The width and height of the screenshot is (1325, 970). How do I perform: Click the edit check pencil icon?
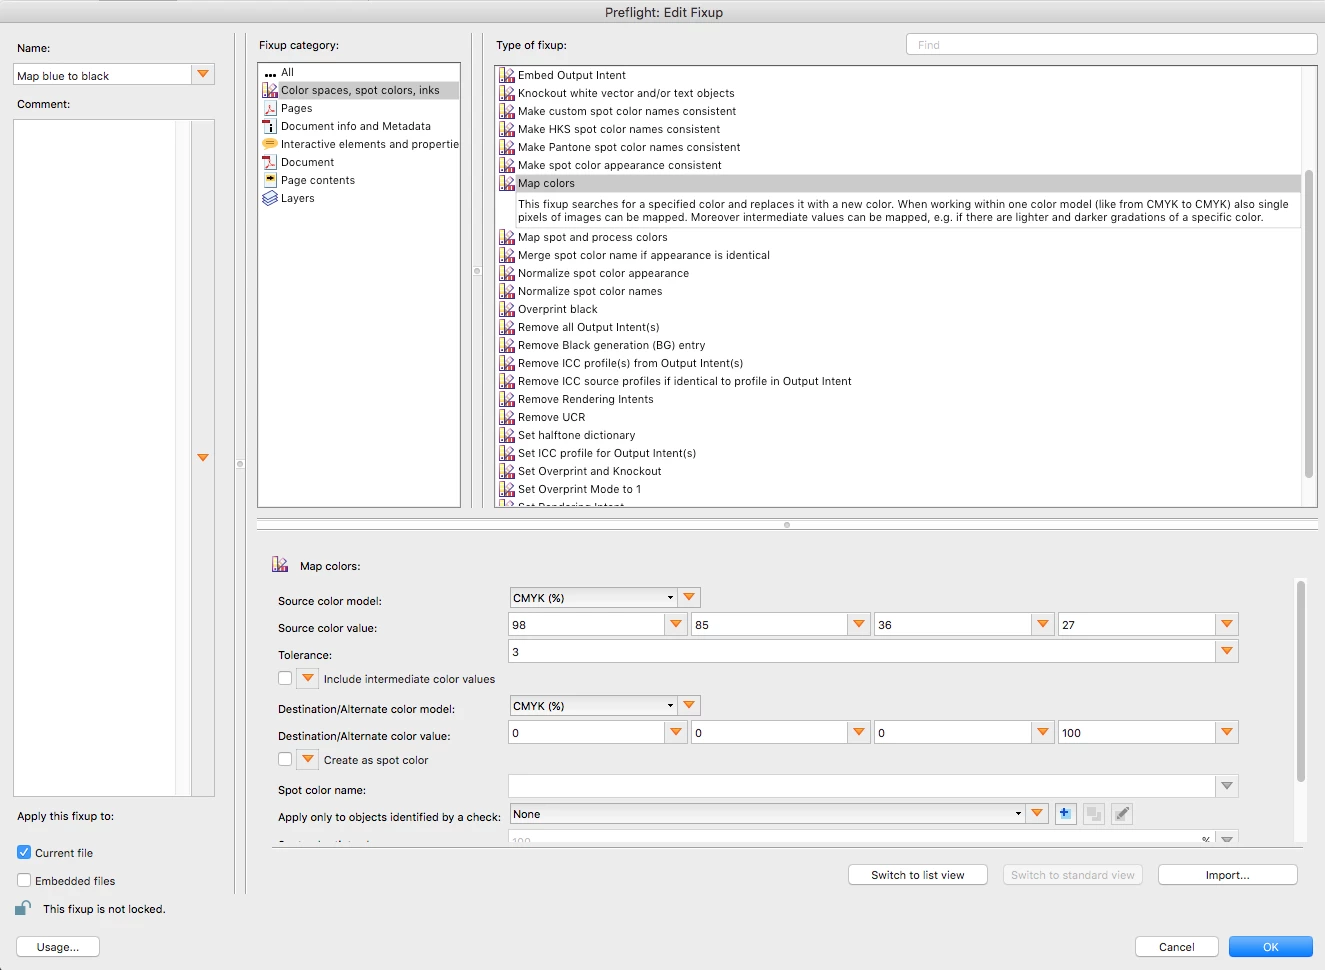click(x=1122, y=814)
